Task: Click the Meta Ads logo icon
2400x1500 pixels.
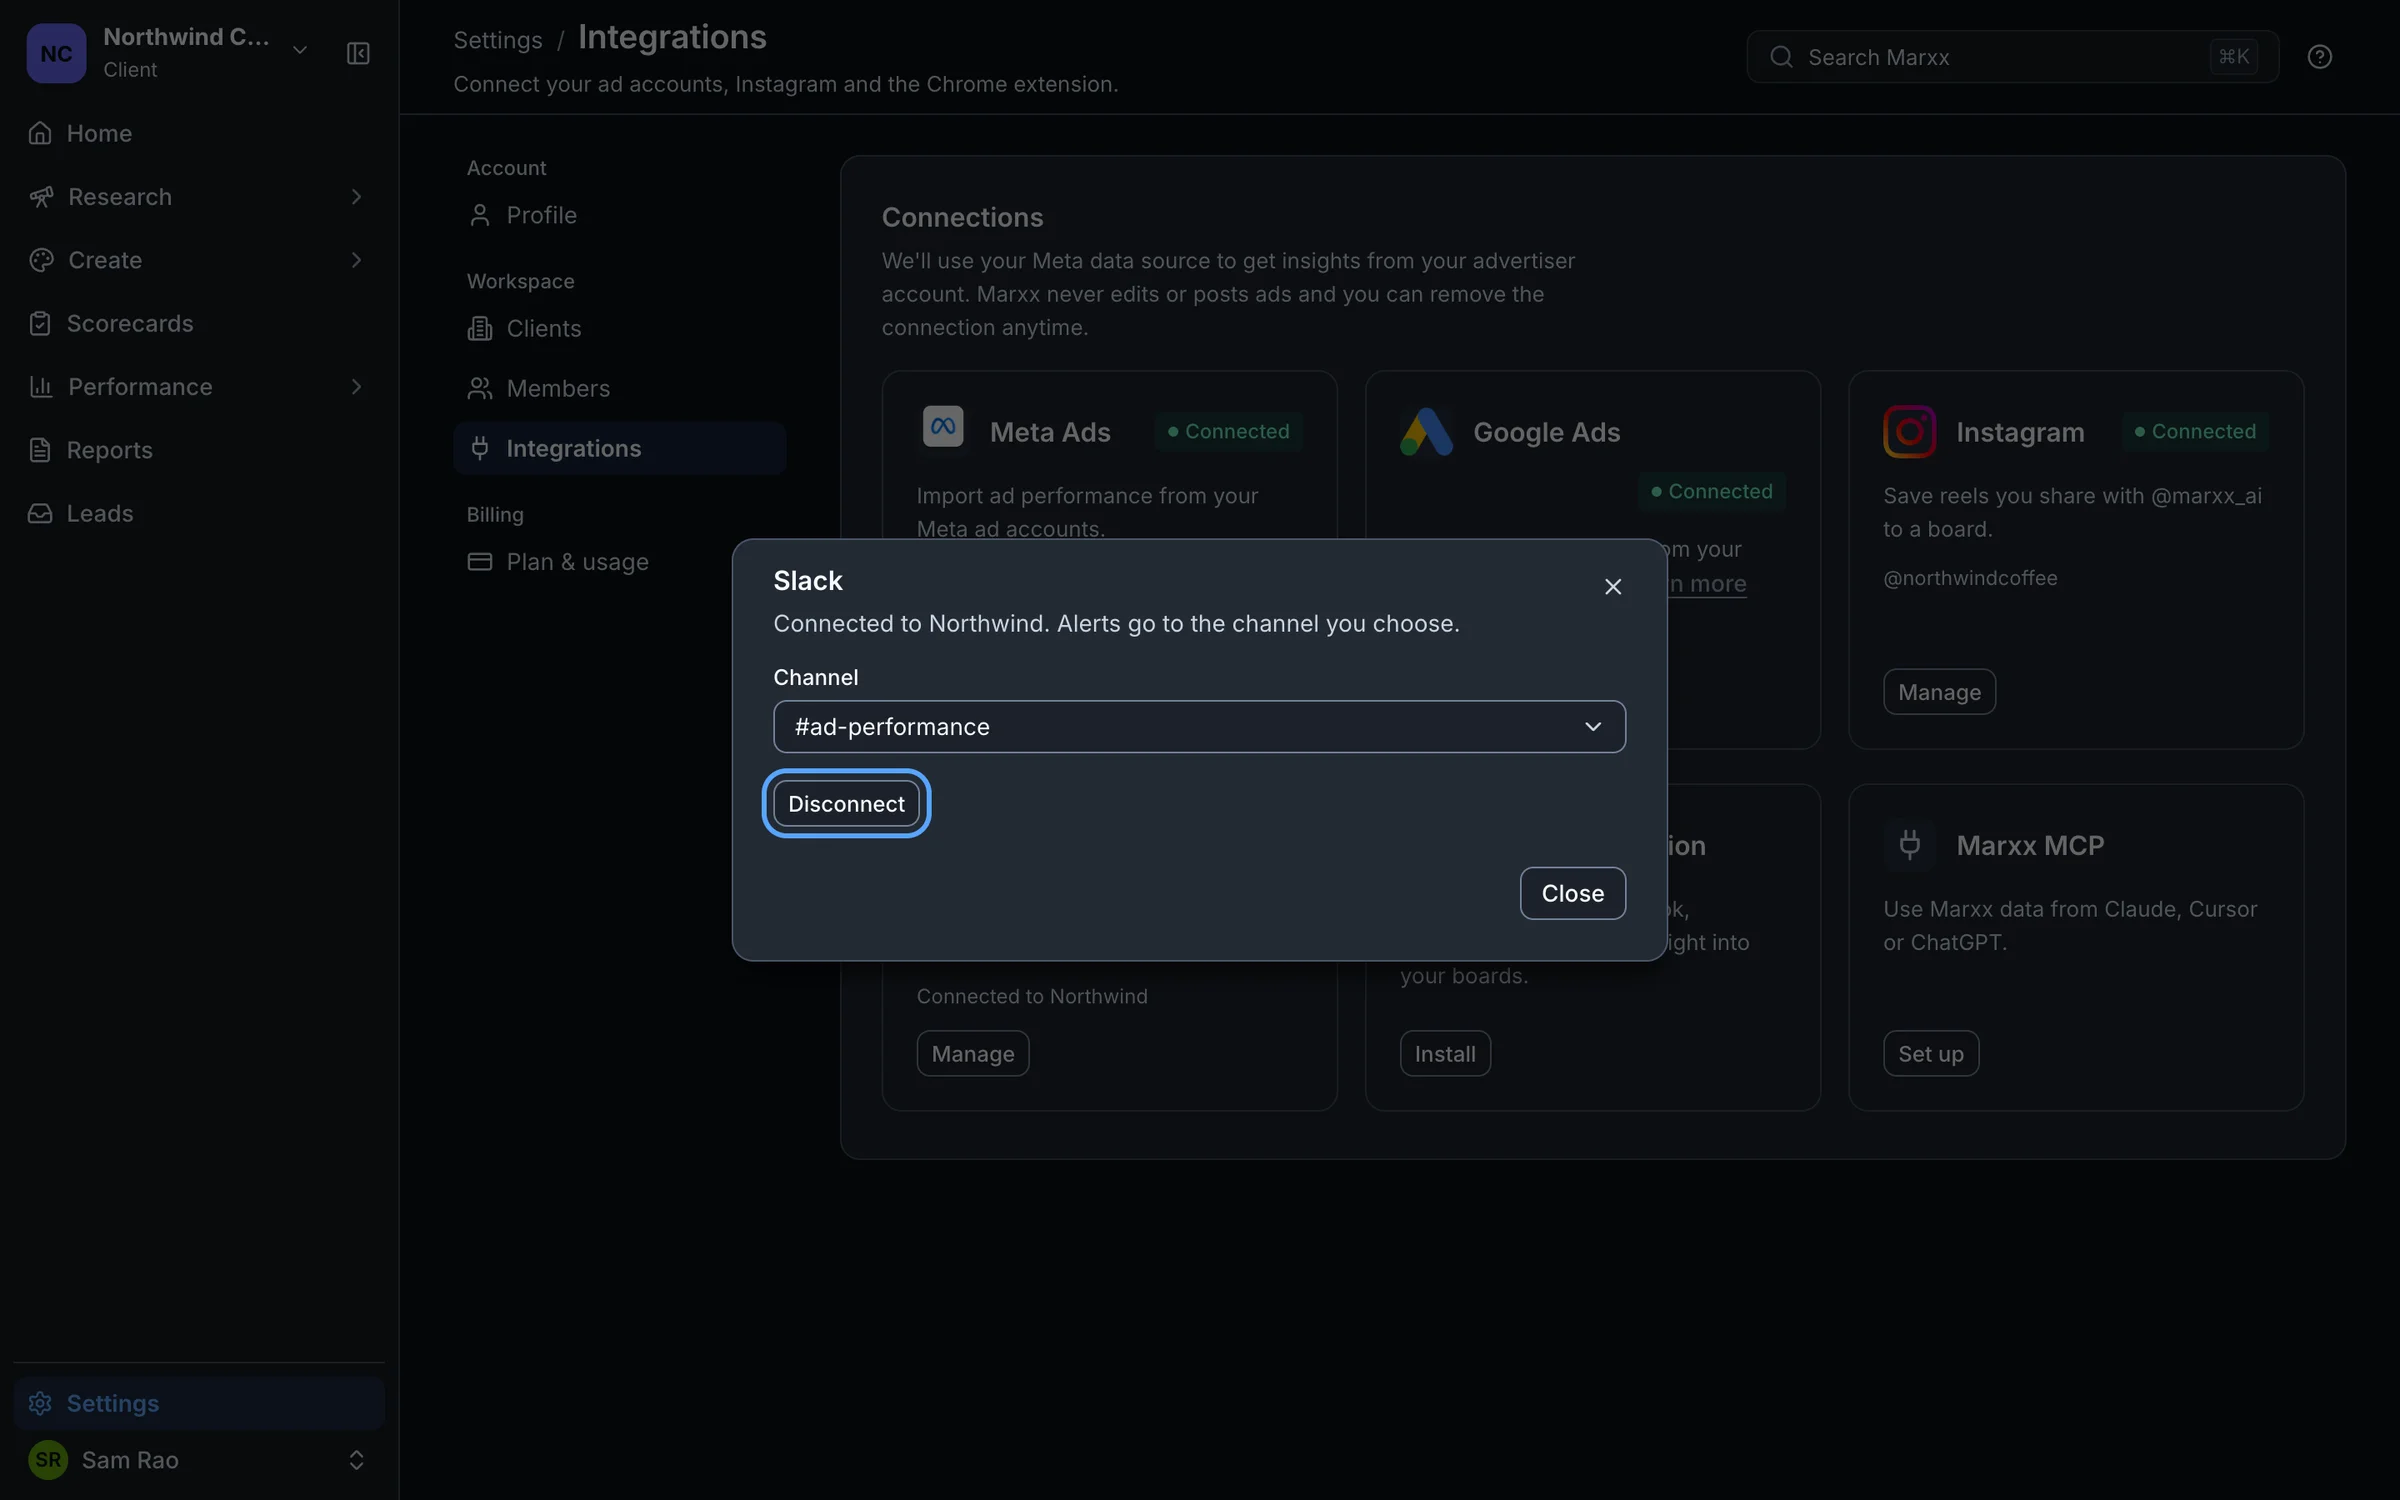Action: click(x=942, y=427)
